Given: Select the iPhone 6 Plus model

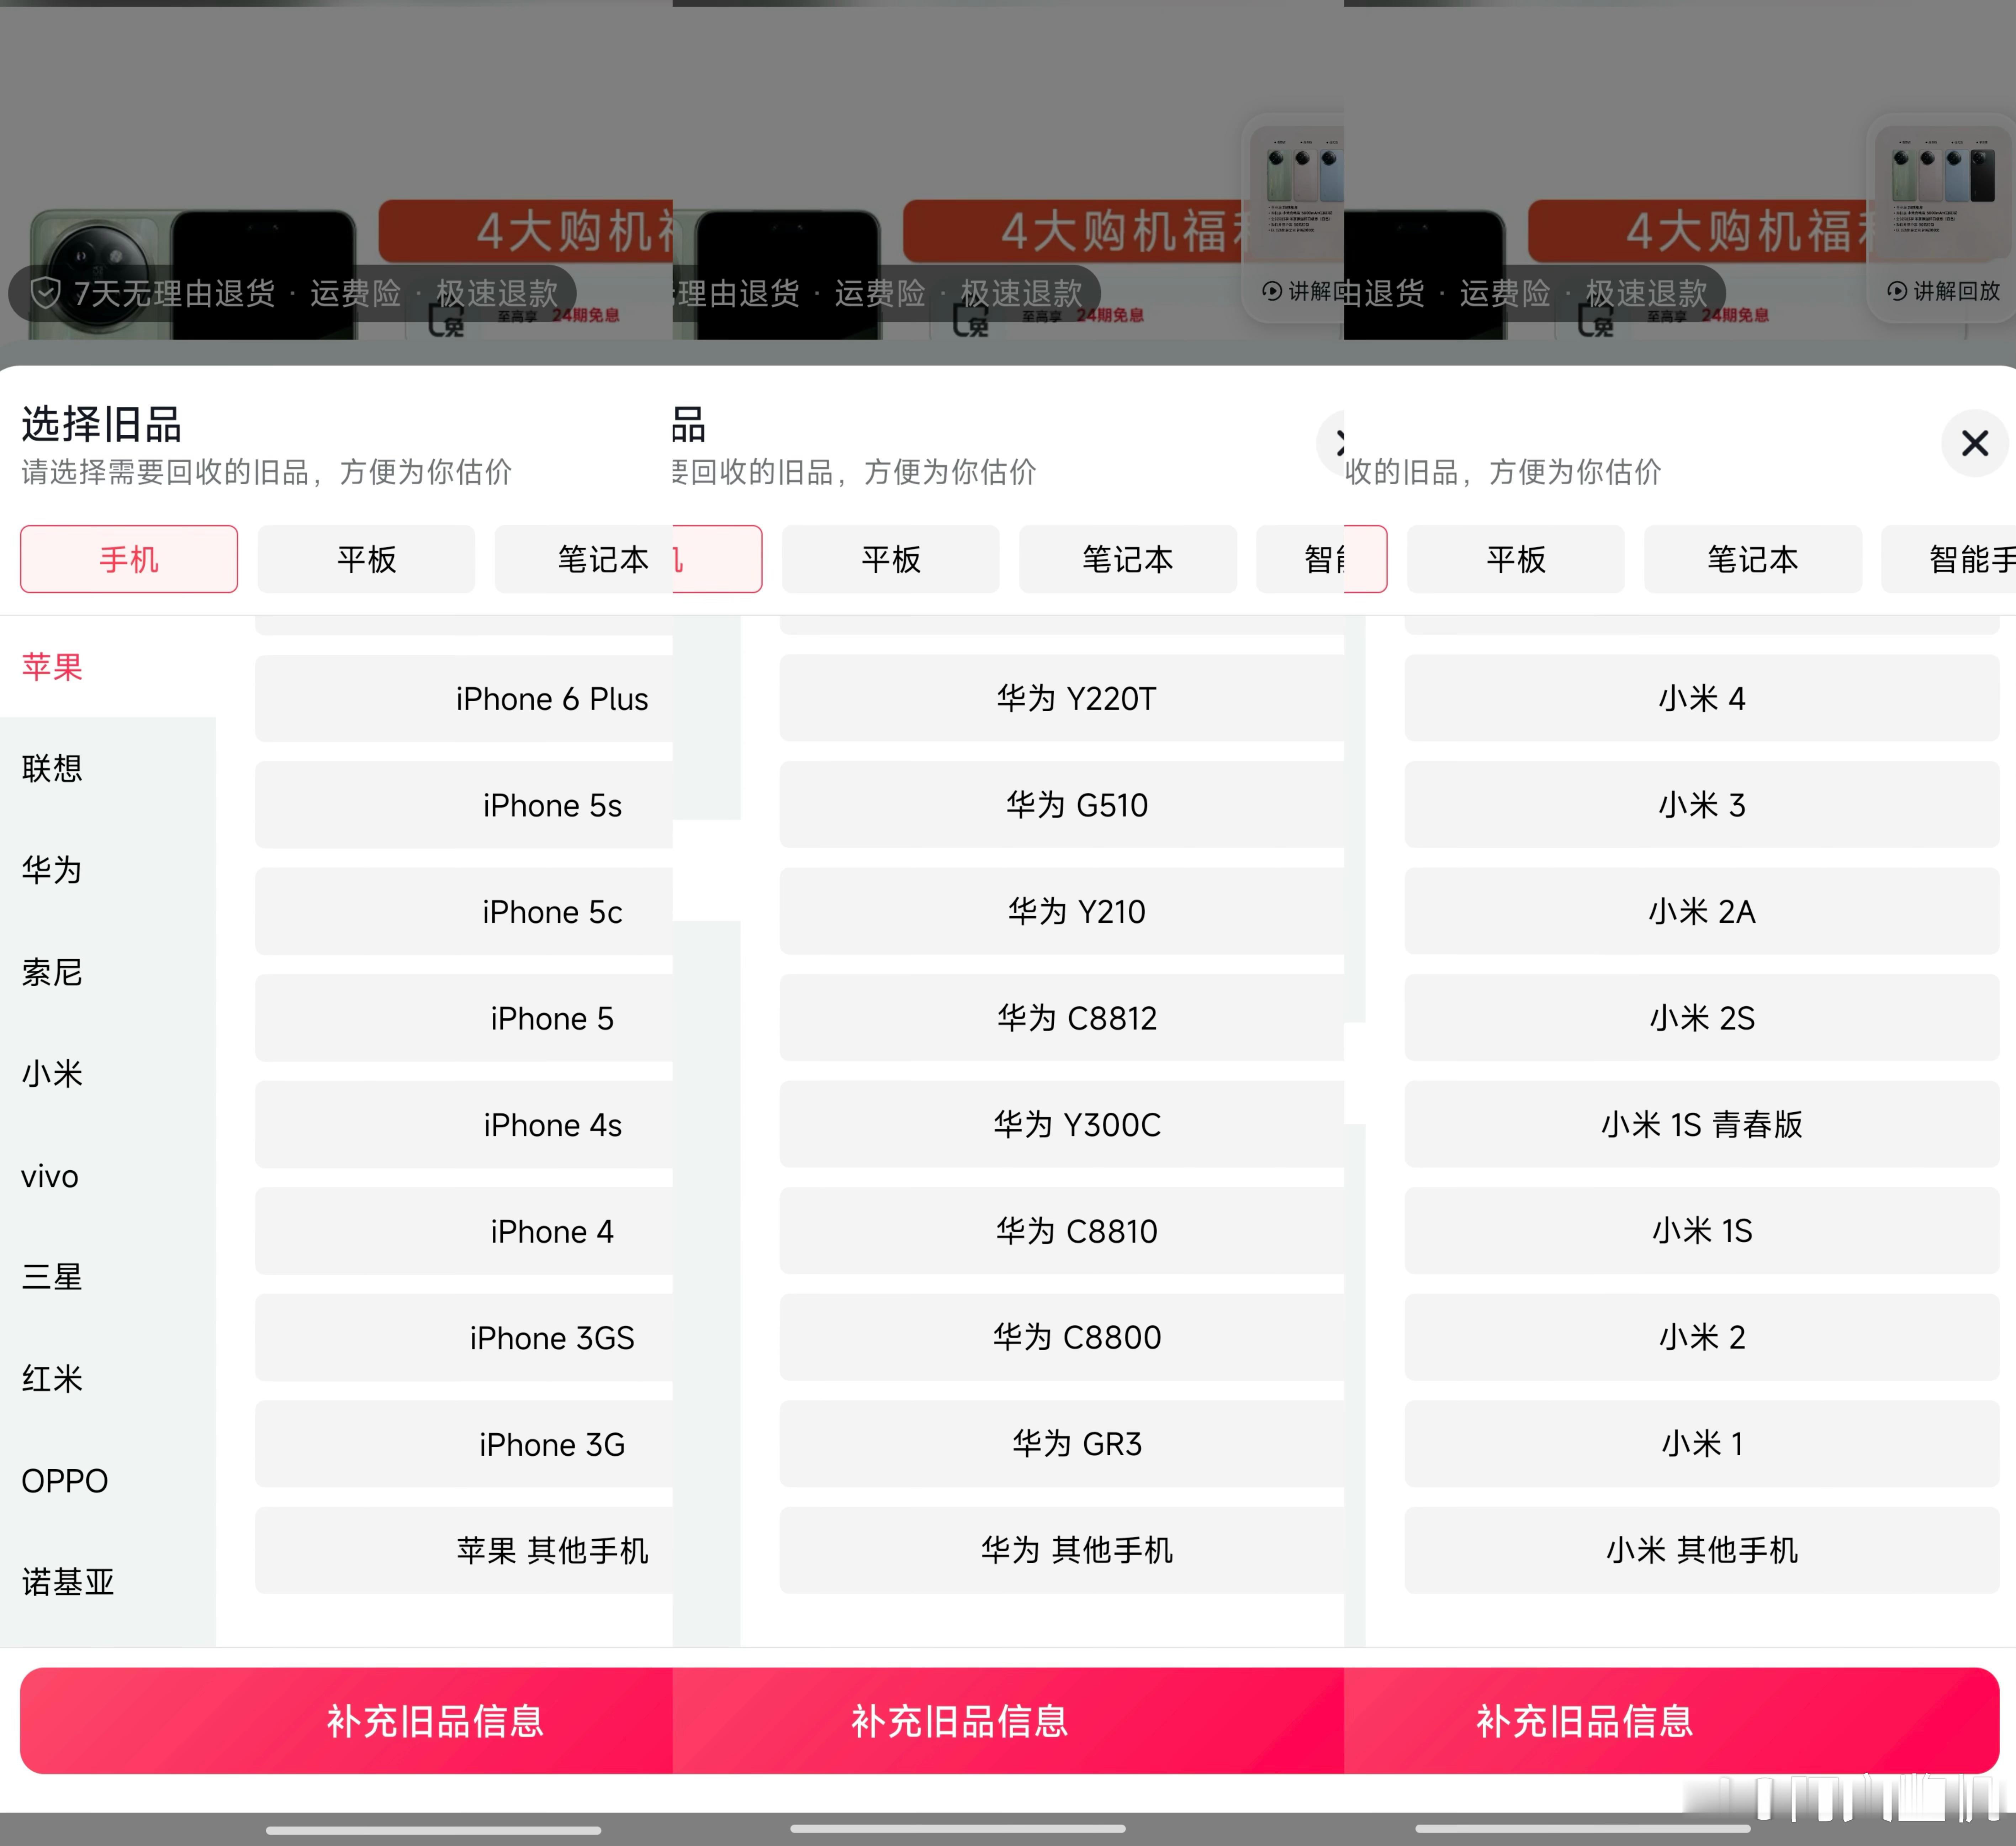Looking at the screenshot, I should click(x=464, y=699).
